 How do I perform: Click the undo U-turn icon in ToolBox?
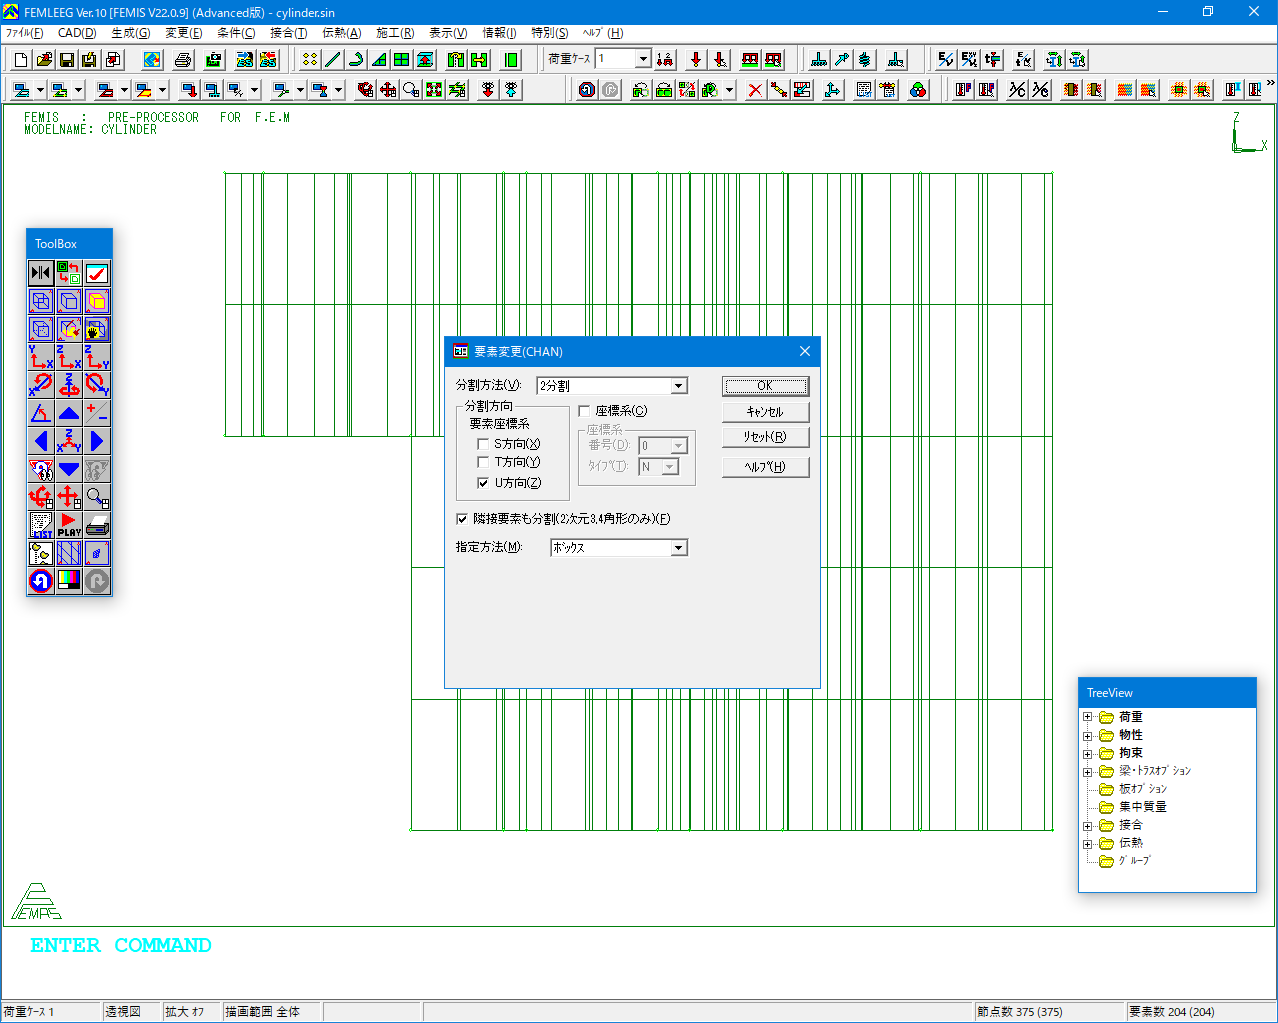click(41, 581)
